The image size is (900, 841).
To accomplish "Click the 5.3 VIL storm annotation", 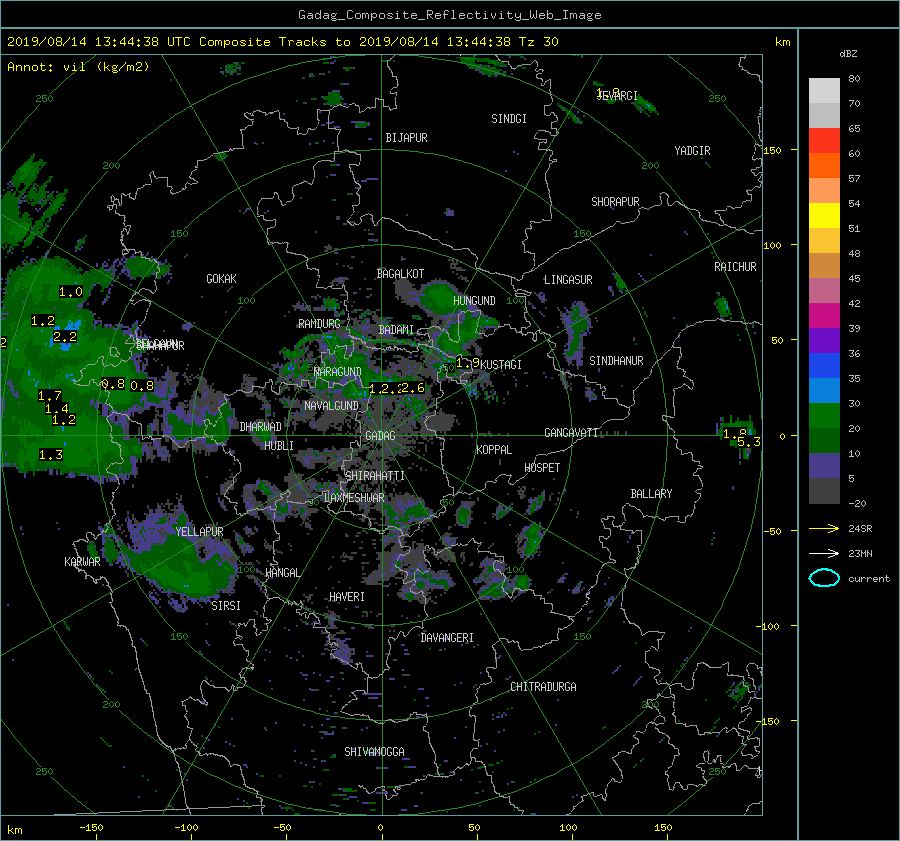I will coord(749,441).
